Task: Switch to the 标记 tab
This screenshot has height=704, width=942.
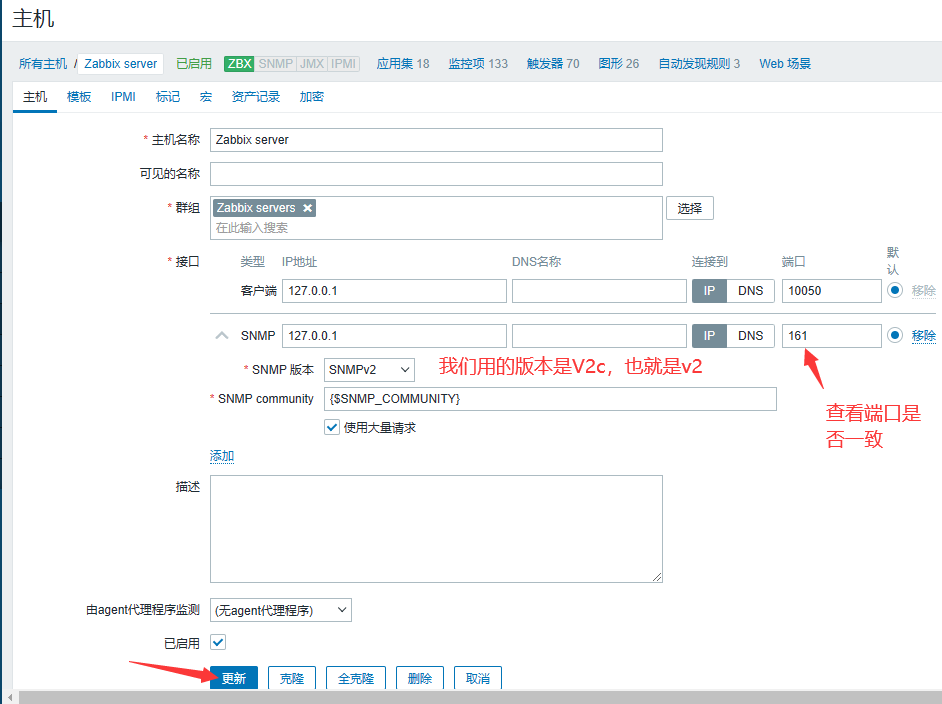Action: coord(168,97)
